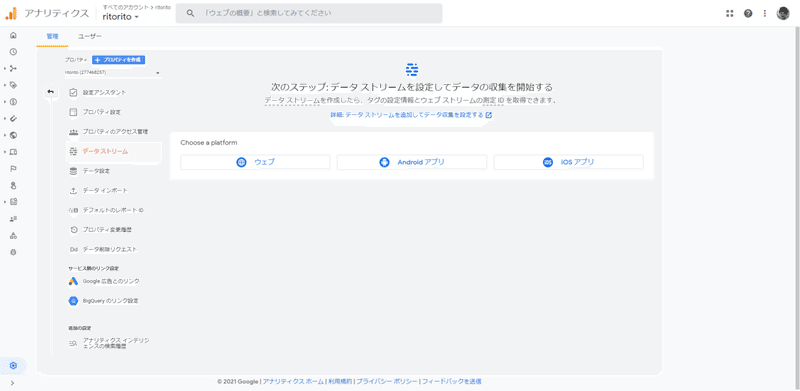Select Data Streams (データストリーム) menu item
Screen dimensions: 800x391
point(114,152)
